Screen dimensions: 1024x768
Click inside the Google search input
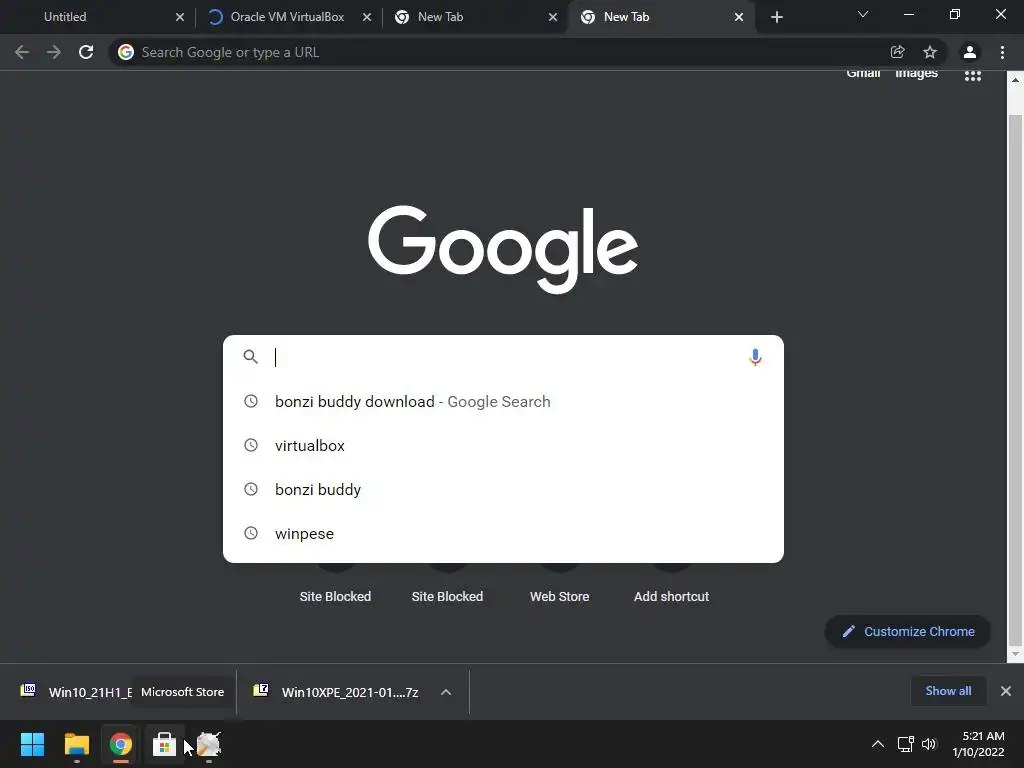point(503,357)
